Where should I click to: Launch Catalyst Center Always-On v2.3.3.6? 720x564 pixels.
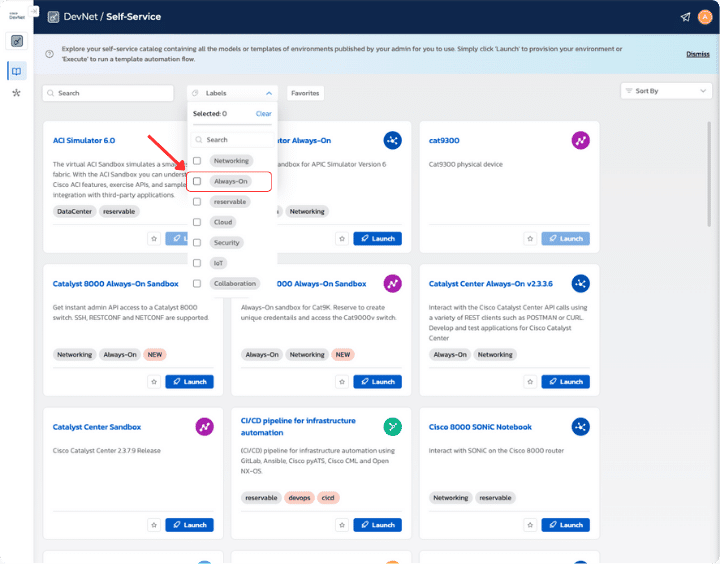[x=565, y=382]
